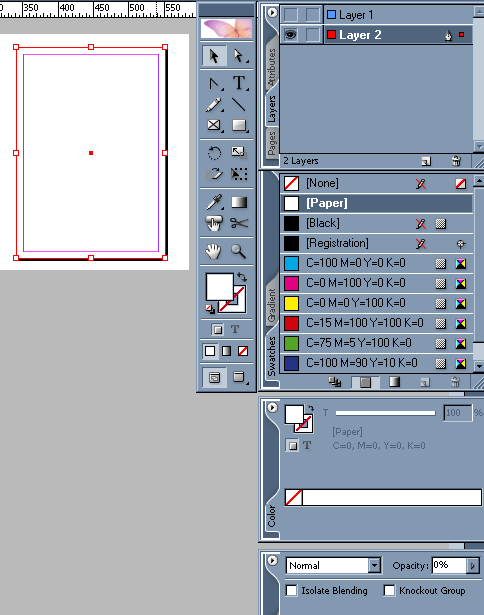Open the Normal blending mode dropdown
Image resolution: width=484 pixels, height=615 pixels.
(x=375, y=566)
